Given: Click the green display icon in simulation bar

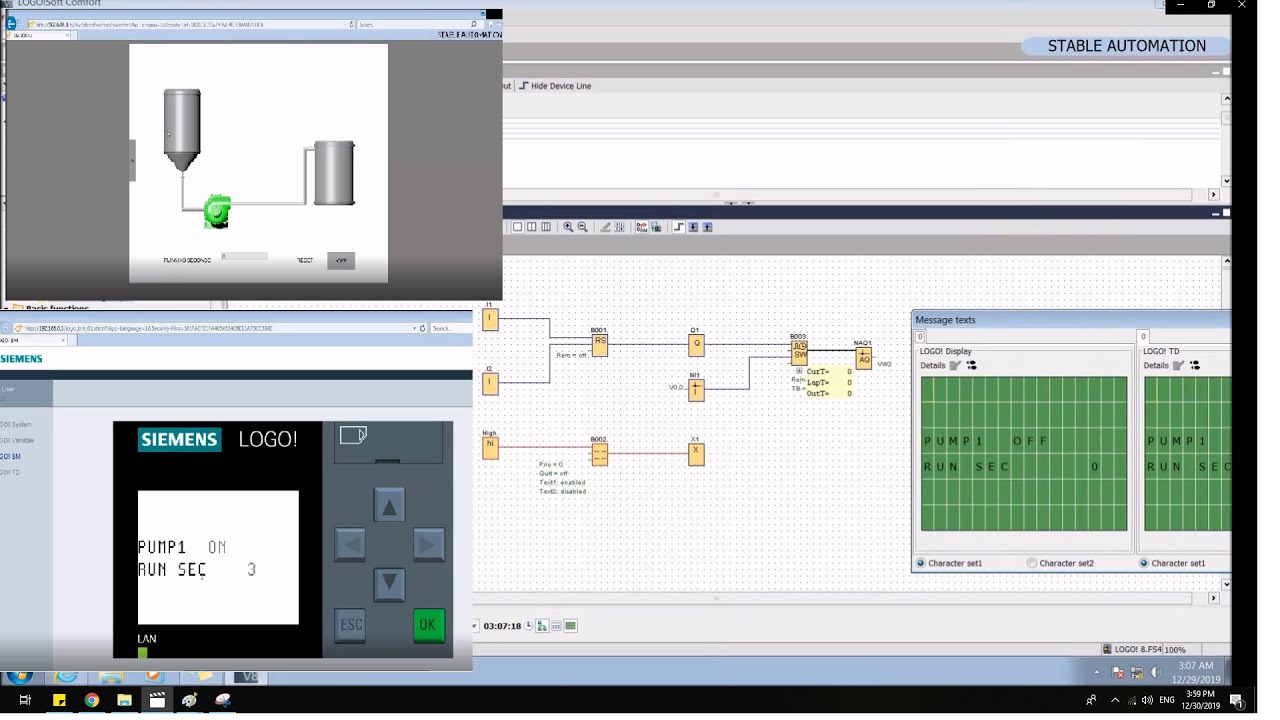Looking at the screenshot, I should 570,626.
